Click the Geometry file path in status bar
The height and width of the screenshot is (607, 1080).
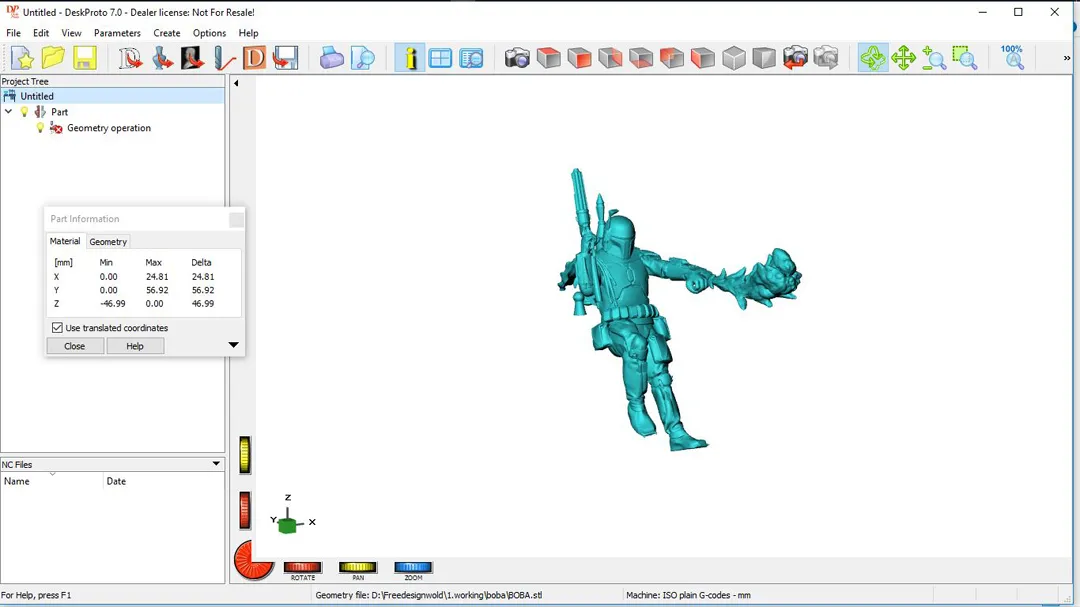428,595
